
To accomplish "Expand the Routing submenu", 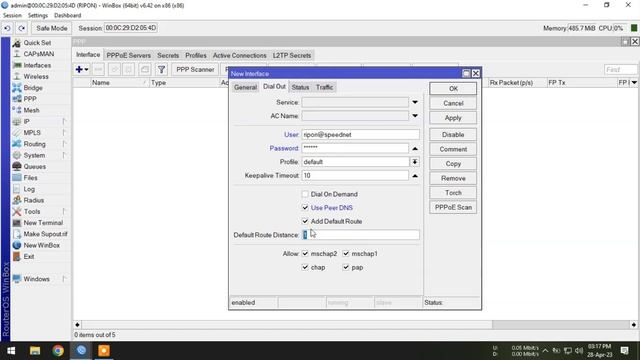I will coord(64,144).
